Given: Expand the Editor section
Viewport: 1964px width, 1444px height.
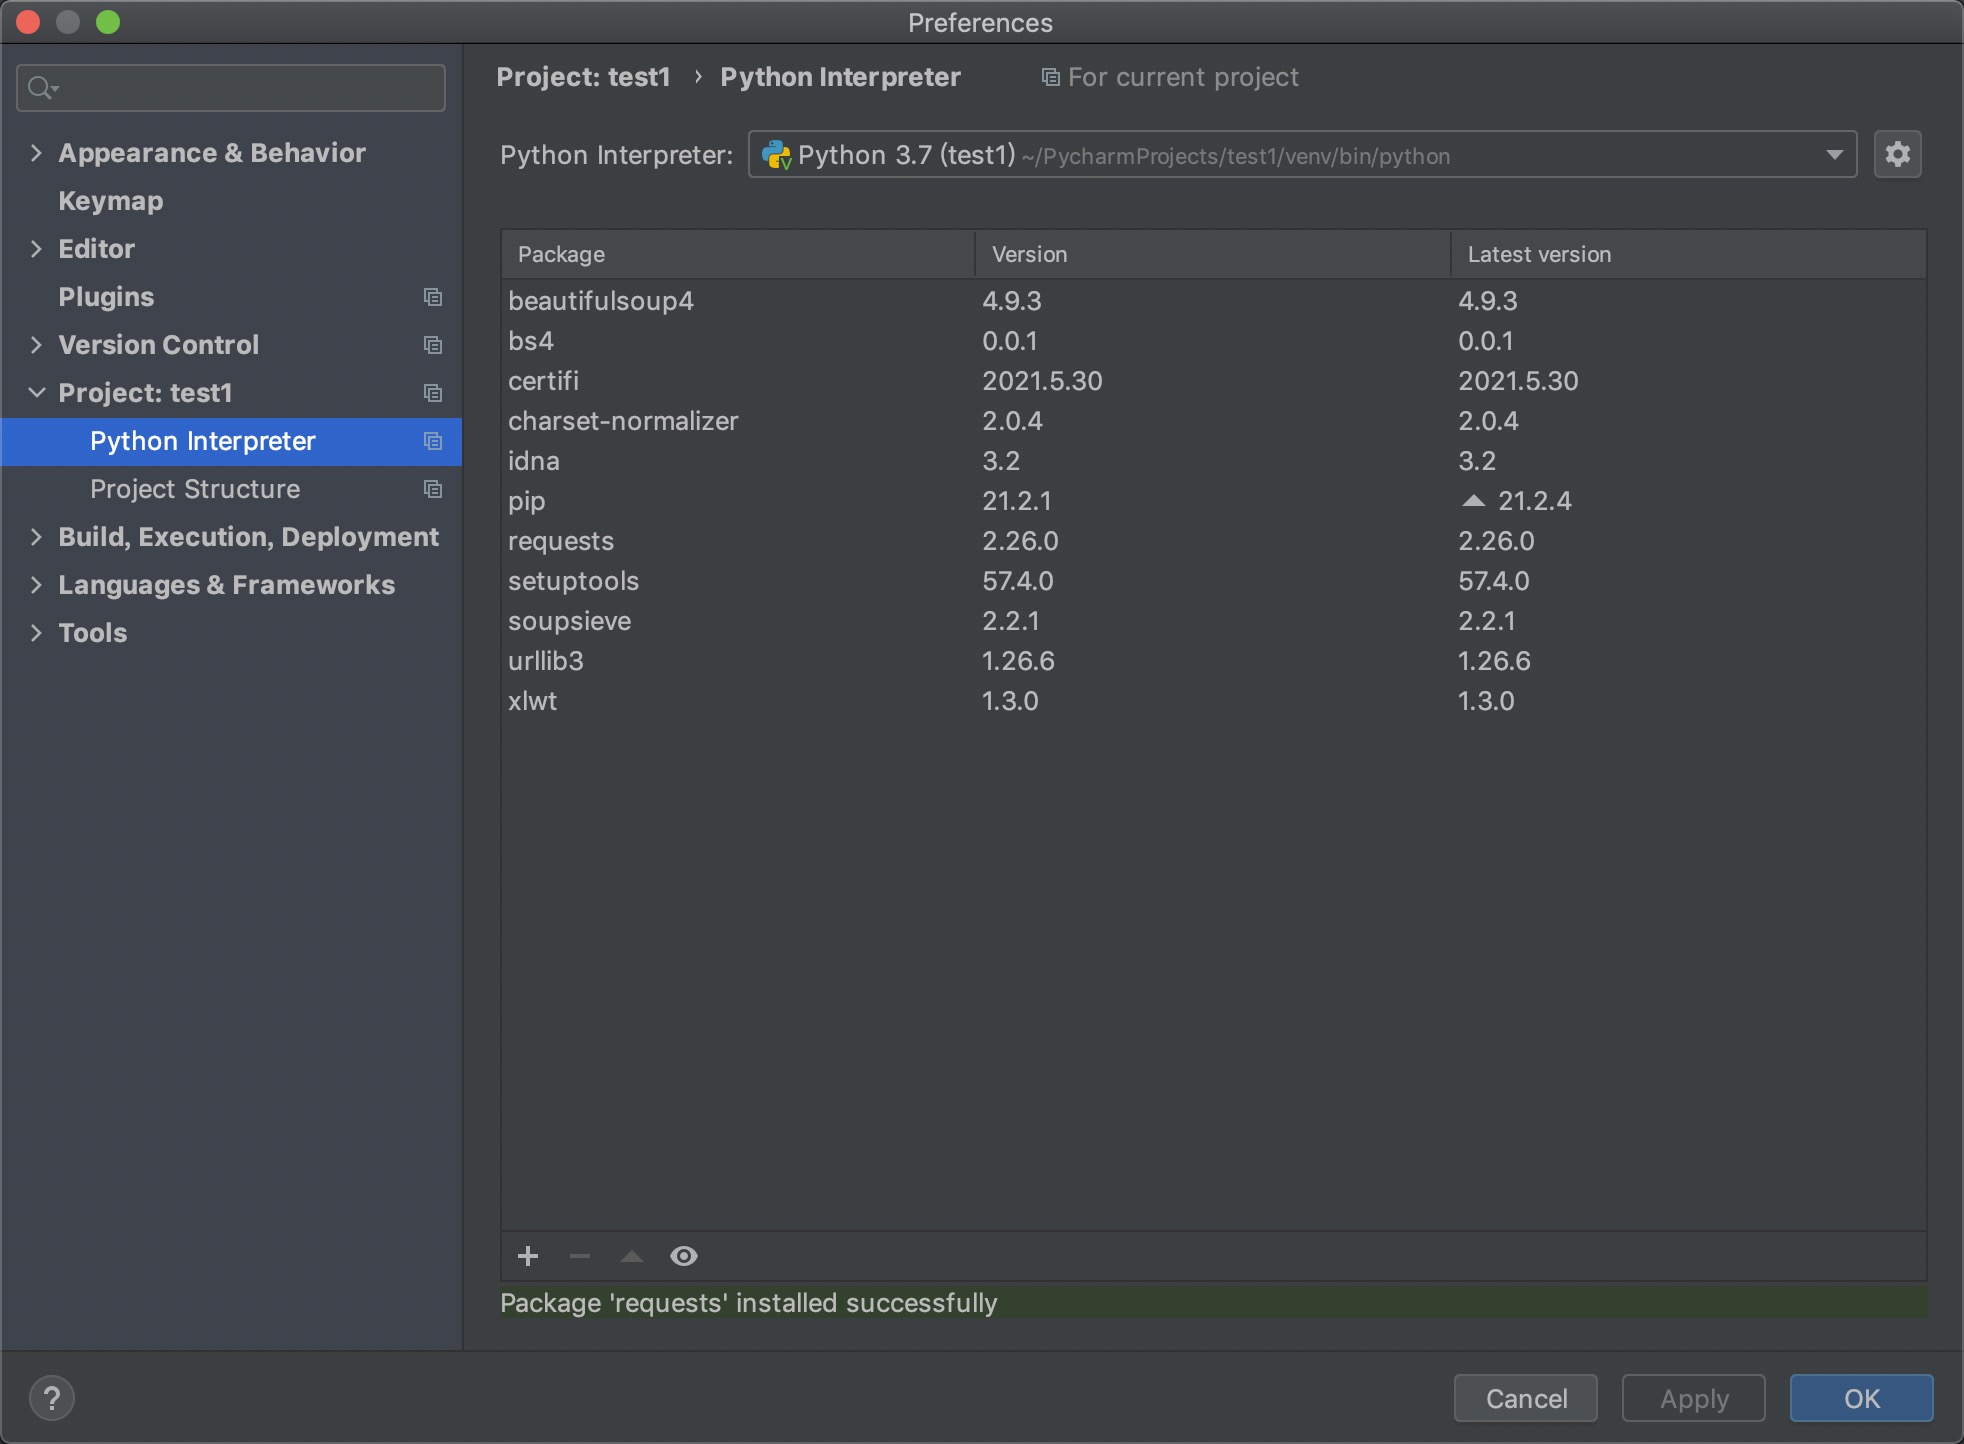Looking at the screenshot, I should coord(36,249).
